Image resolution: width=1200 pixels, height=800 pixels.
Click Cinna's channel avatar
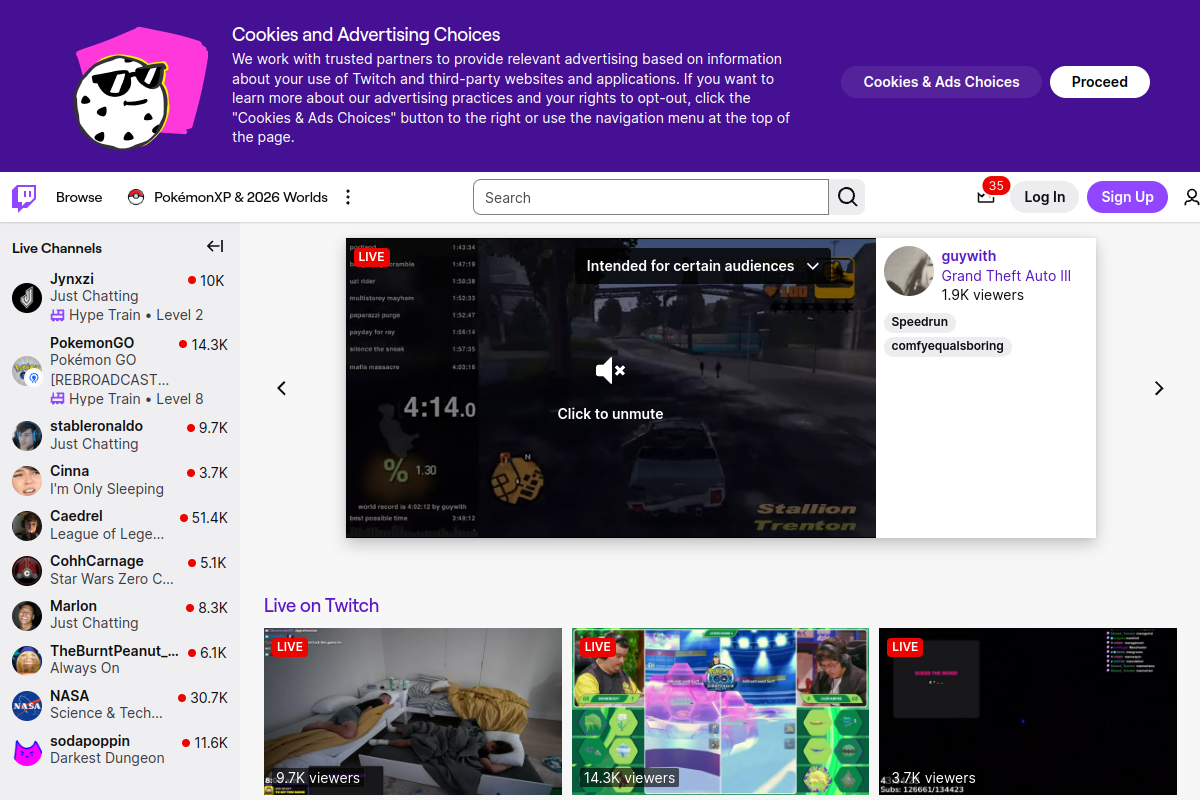point(27,480)
